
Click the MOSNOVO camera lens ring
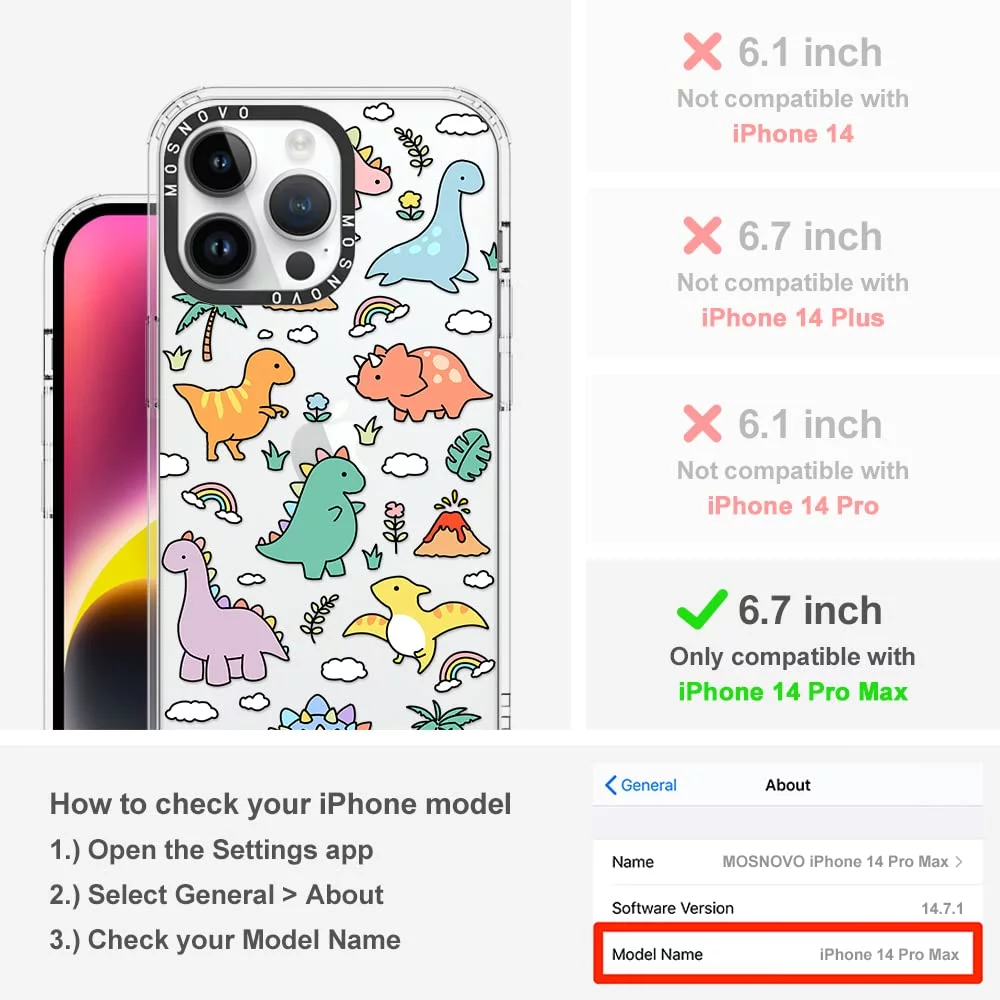point(259,205)
